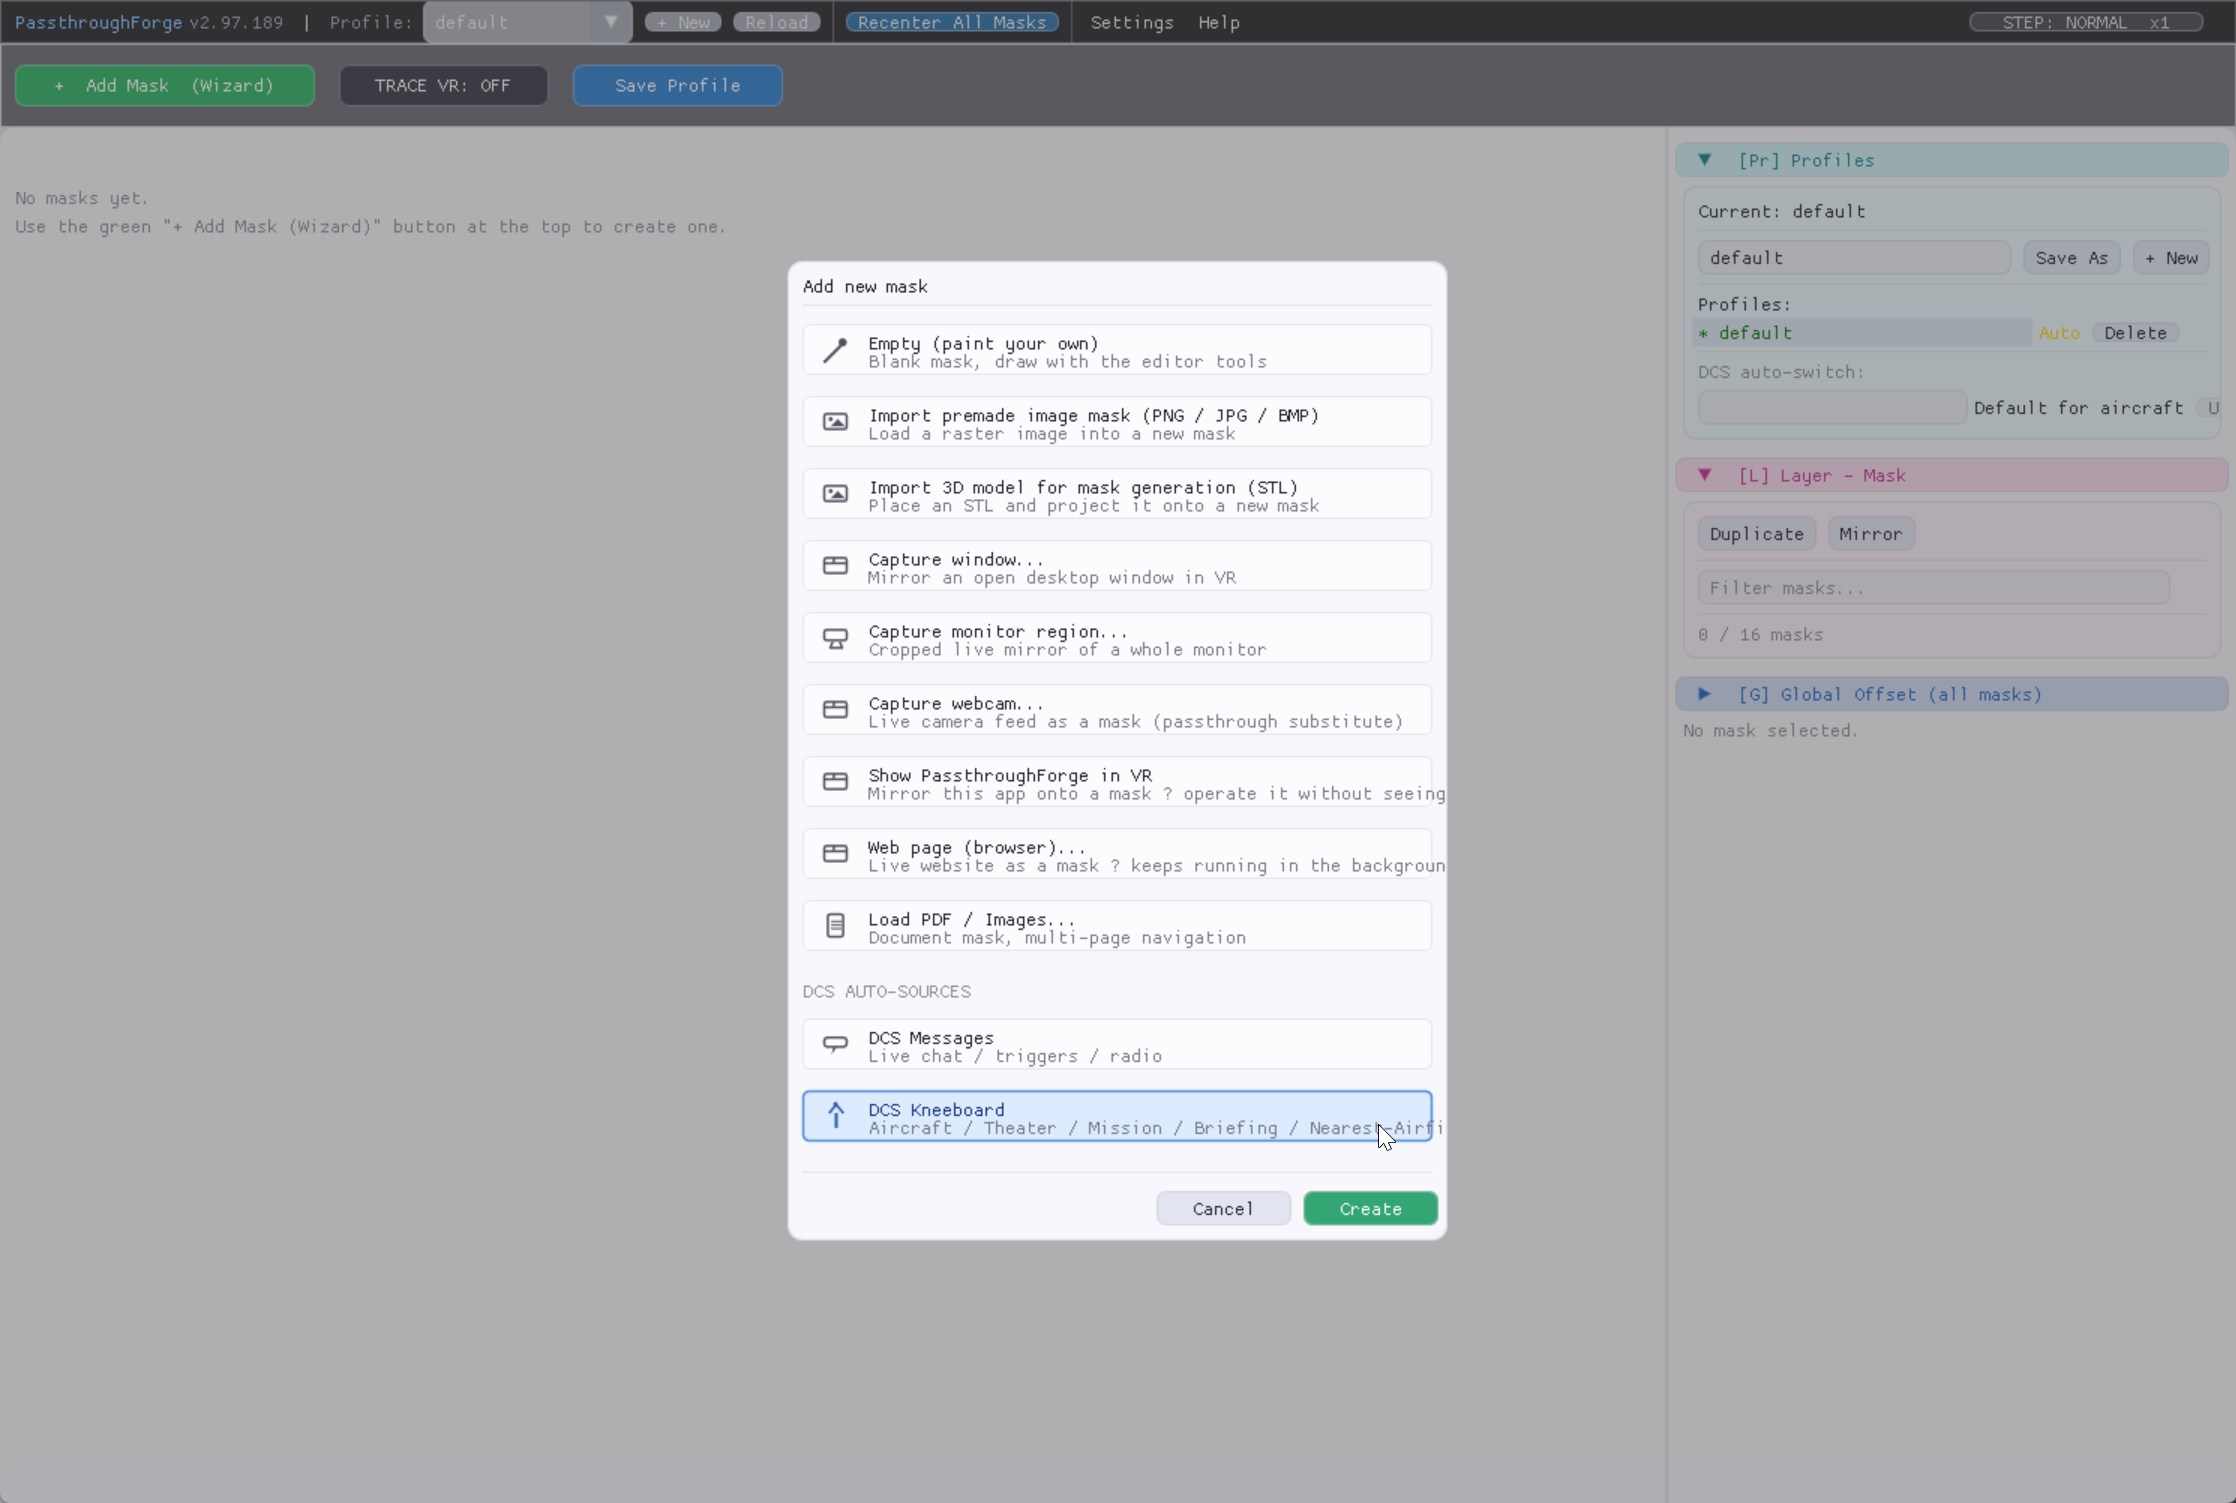2236x1503 pixels.
Task: Choose Empty (paint your own) mask option
Action: click(x=1117, y=350)
